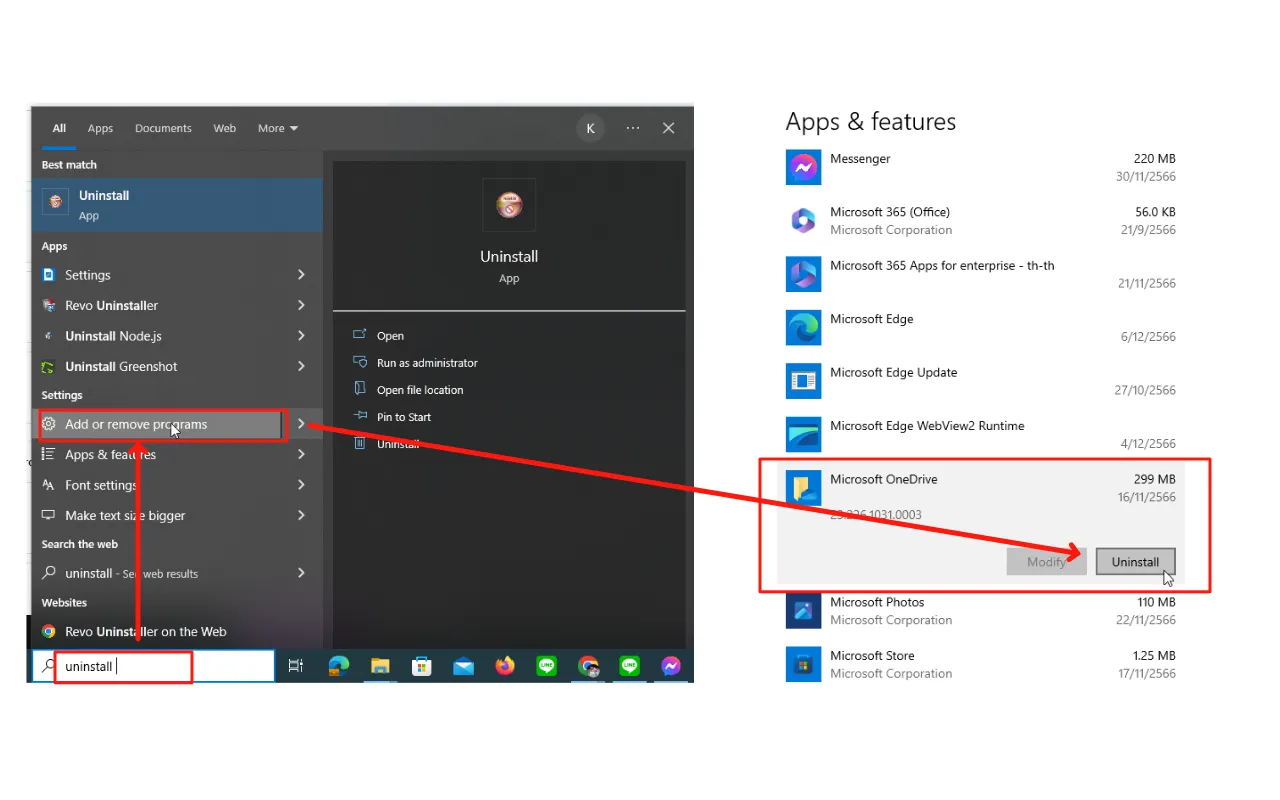Screen dimensions: 1280x800
Task: Click in the taskbar search input field
Action: [x=152, y=666]
